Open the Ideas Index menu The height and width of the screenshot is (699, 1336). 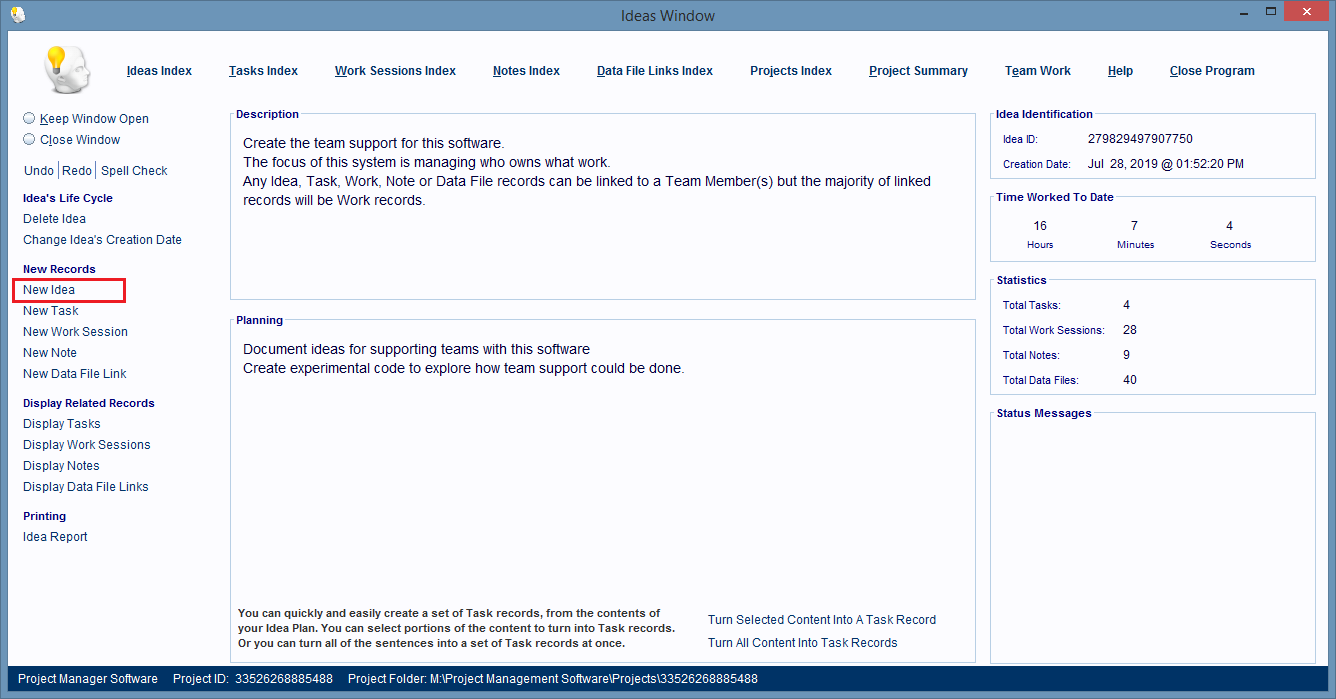(159, 71)
